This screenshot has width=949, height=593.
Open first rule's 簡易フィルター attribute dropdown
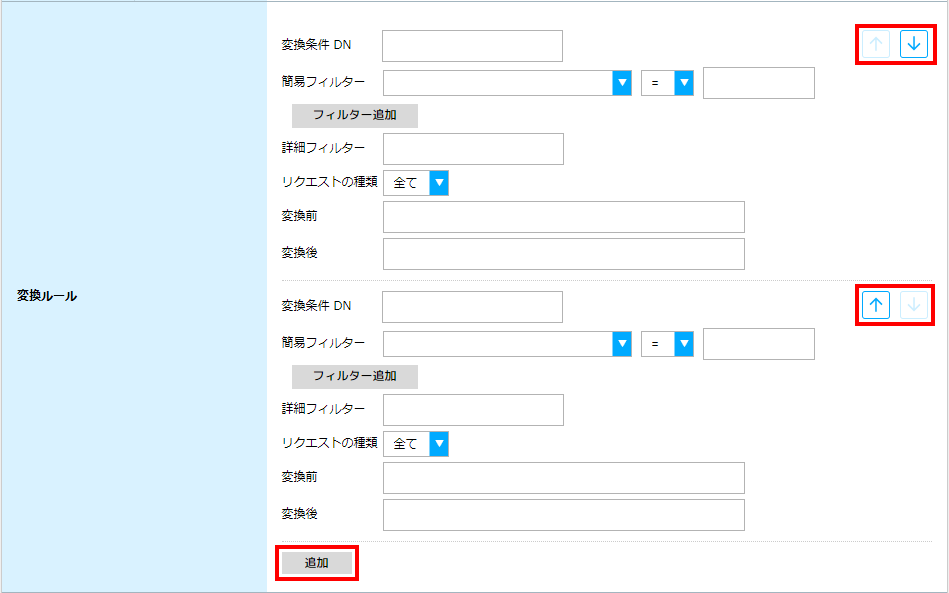pyautogui.click(x=507, y=83)
